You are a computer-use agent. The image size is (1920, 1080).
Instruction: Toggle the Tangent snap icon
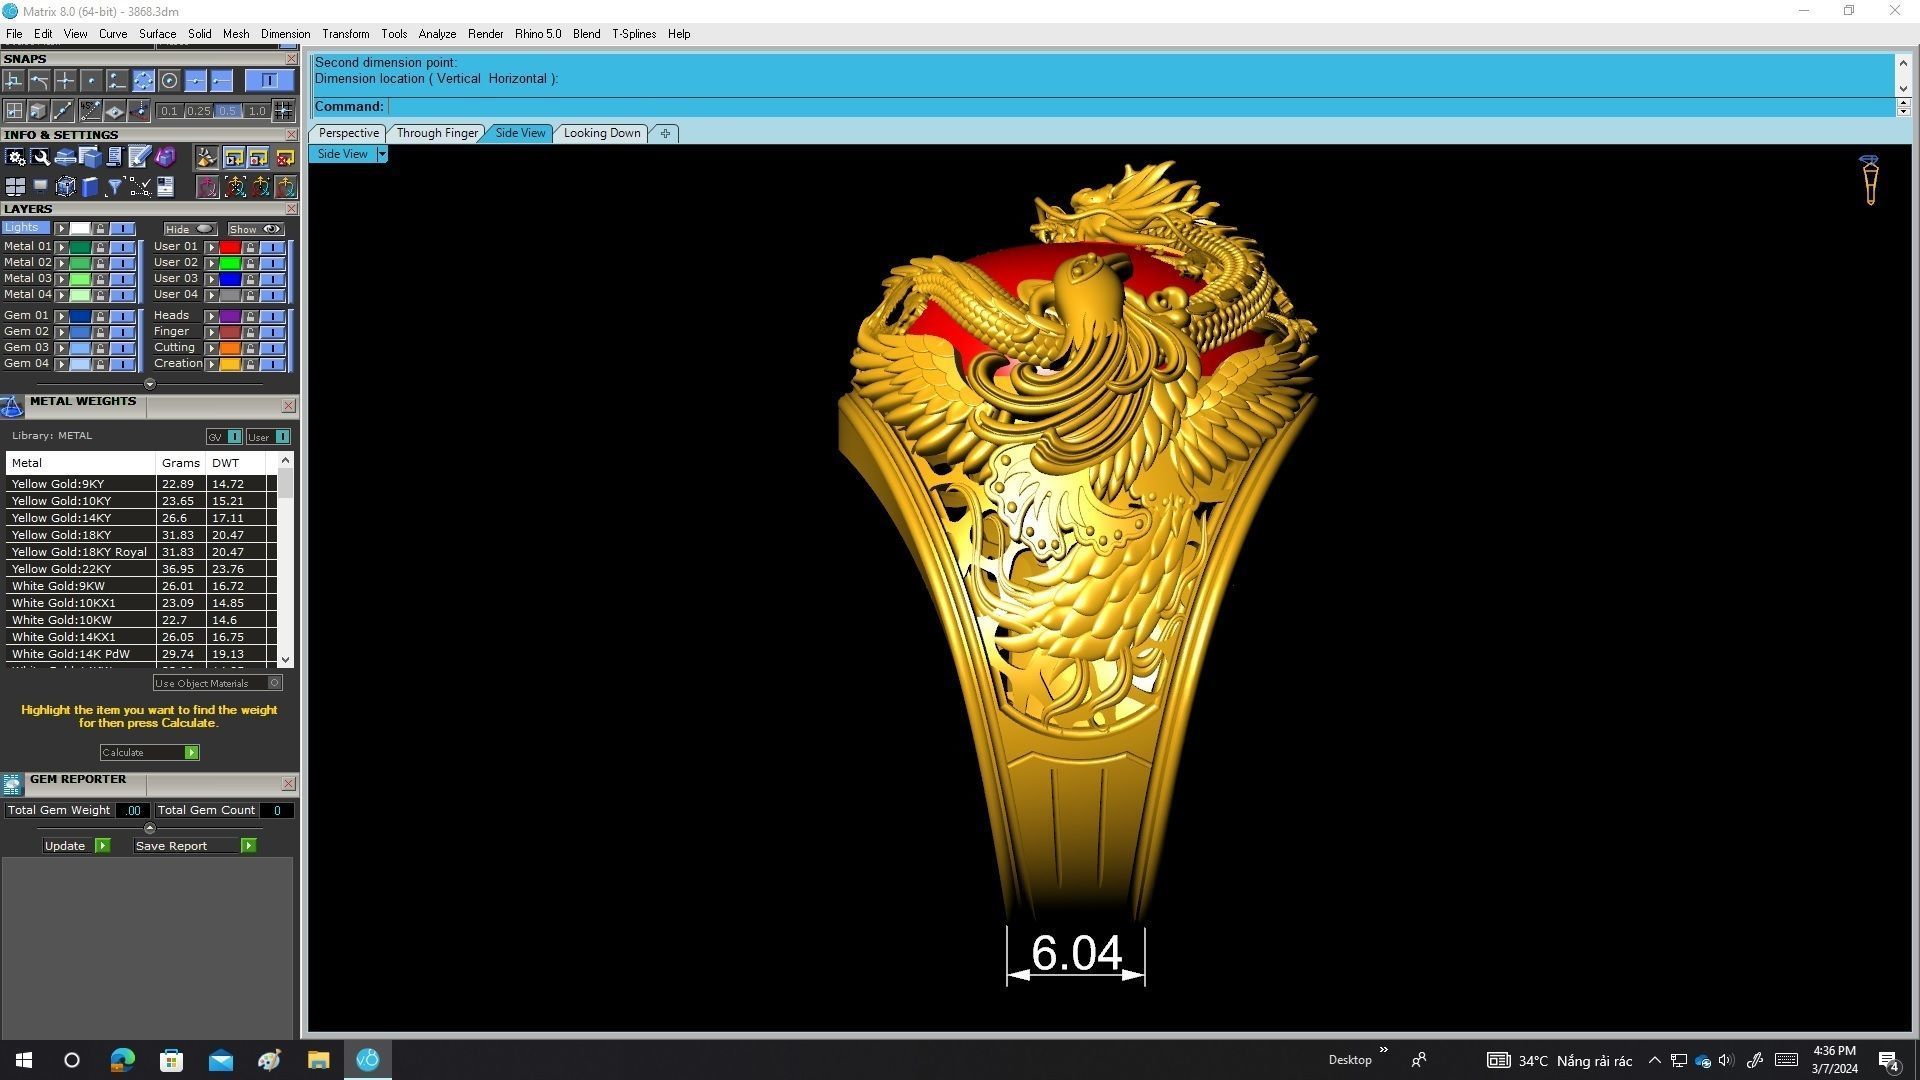pos(39,81)
